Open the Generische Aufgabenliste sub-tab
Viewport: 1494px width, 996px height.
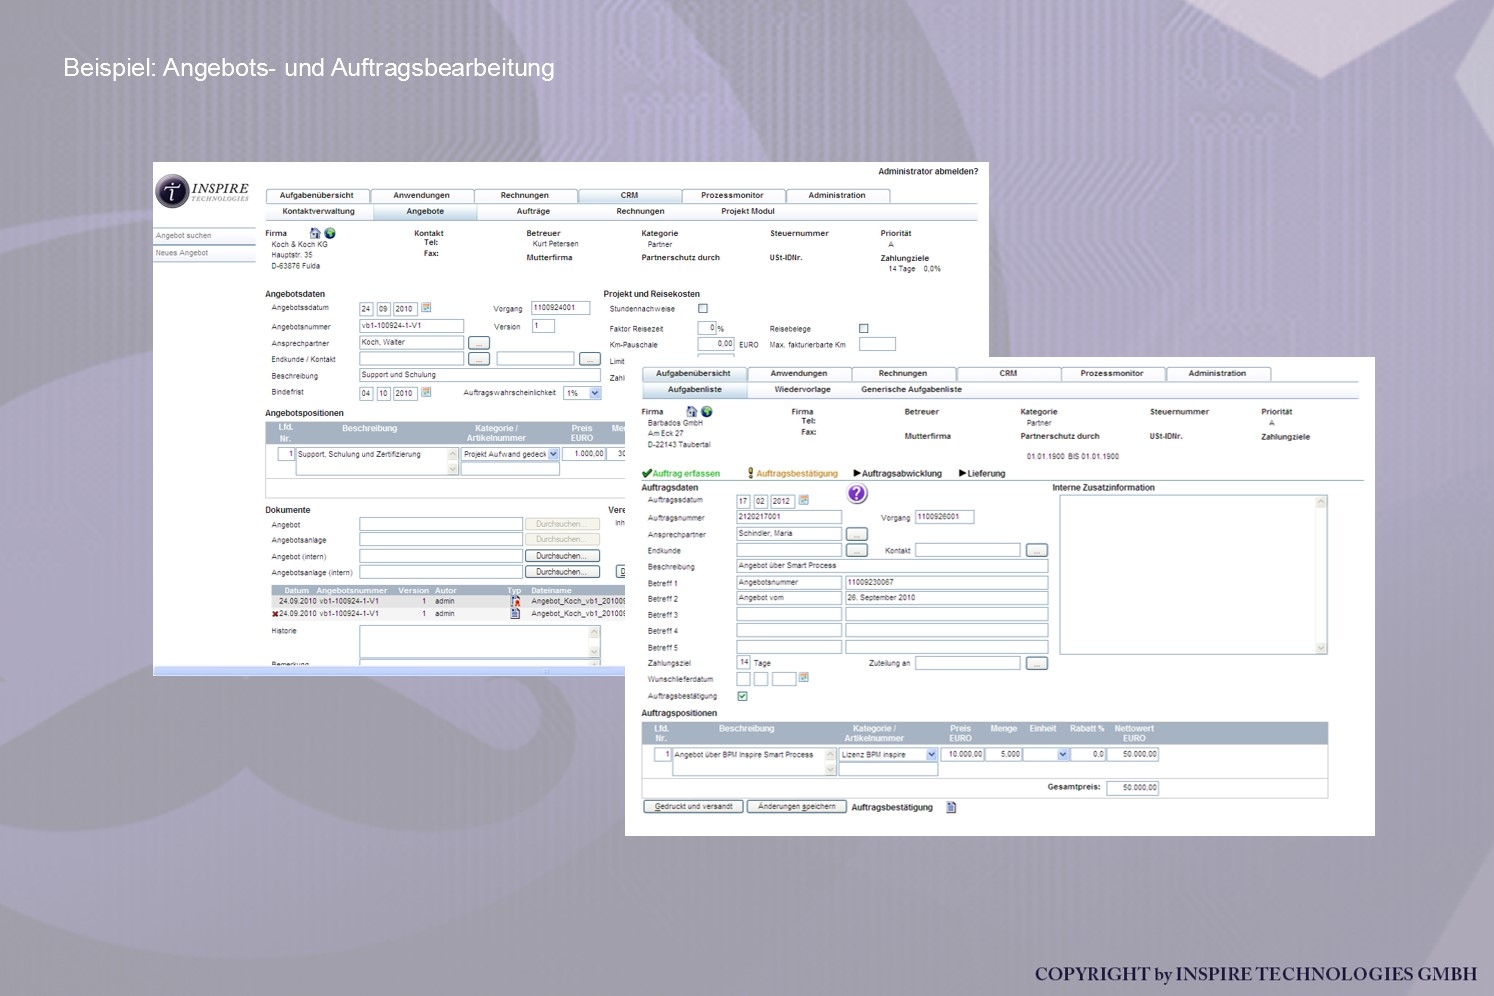click(x=912, y=390)
